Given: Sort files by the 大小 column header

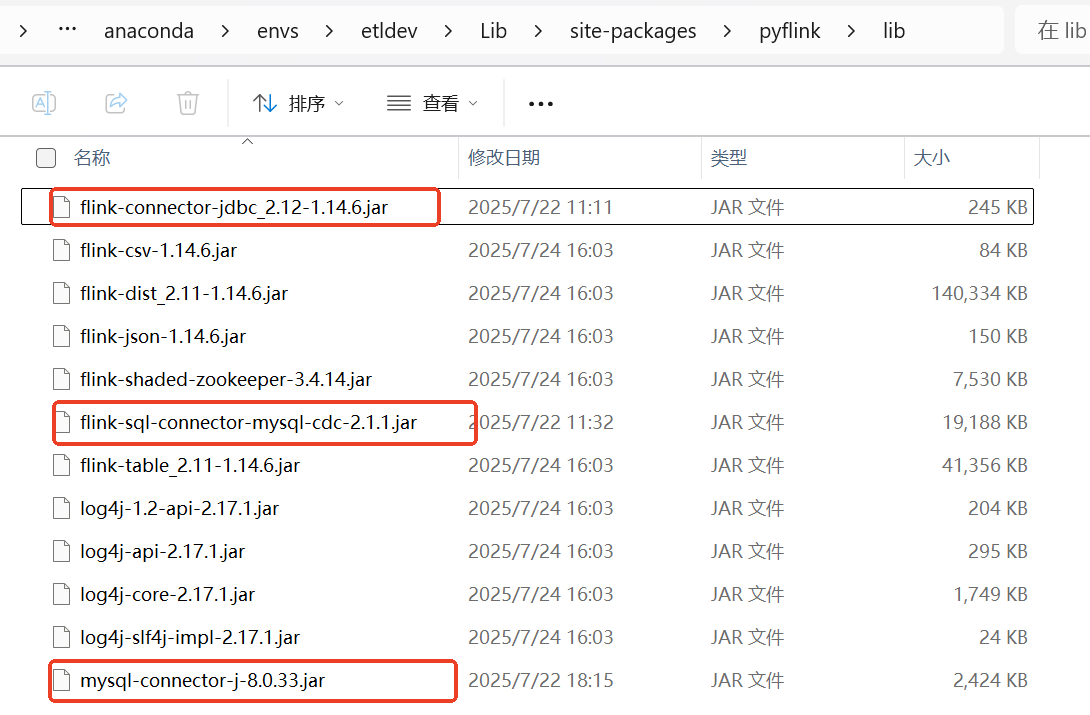Looking at the screenshot, I should tap(930, 158).
